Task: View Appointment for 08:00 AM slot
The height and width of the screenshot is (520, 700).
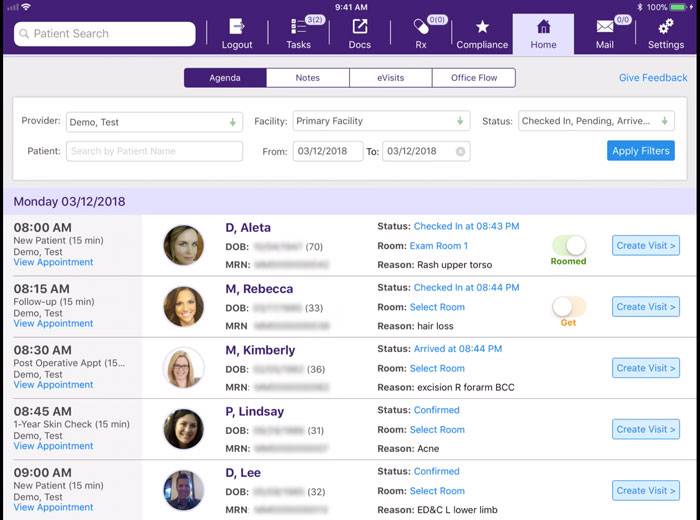Action: tap(53, 262)
